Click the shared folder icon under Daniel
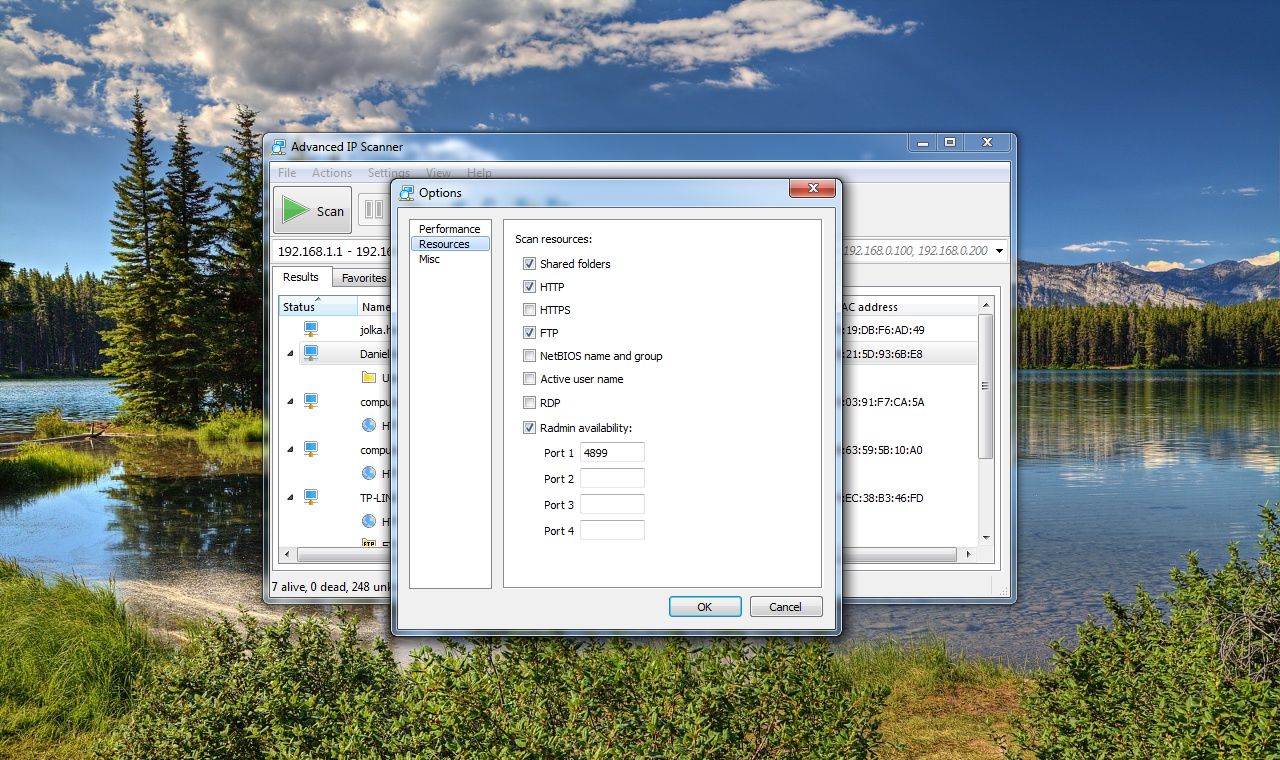Viewport: 1280px width, 760px height. coord(369,377)
